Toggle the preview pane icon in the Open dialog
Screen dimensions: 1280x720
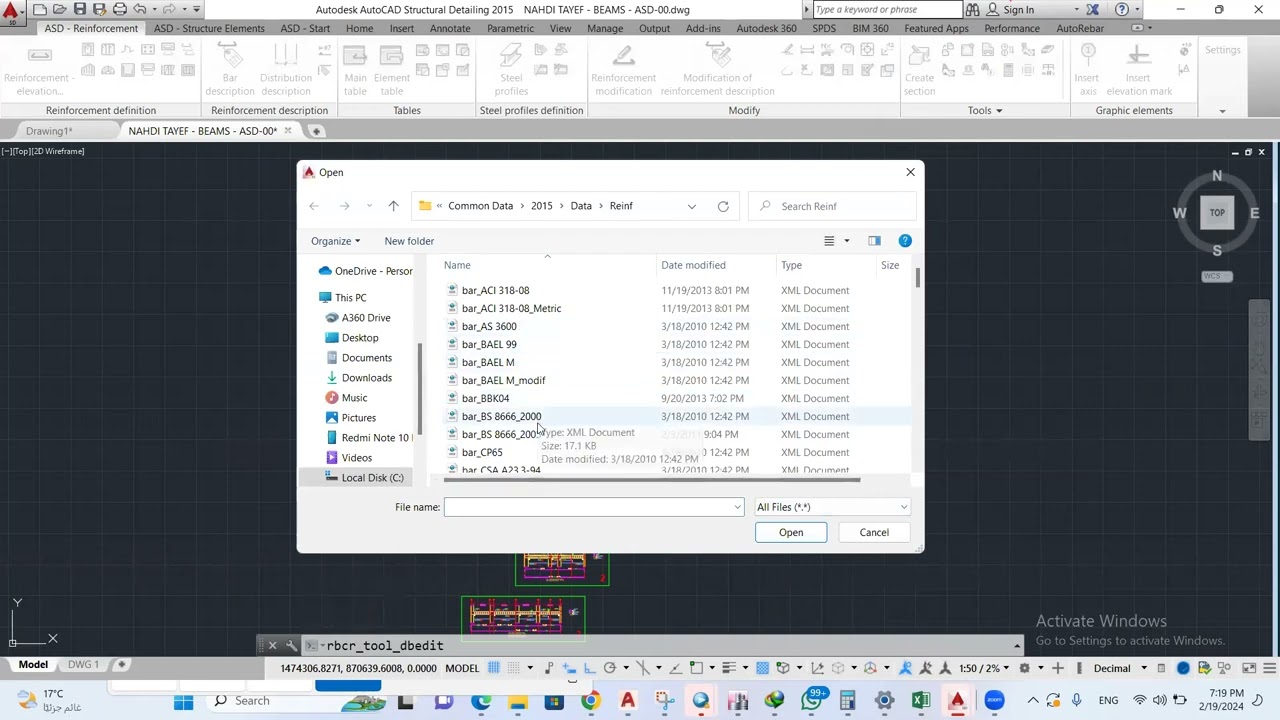(874, 241)
